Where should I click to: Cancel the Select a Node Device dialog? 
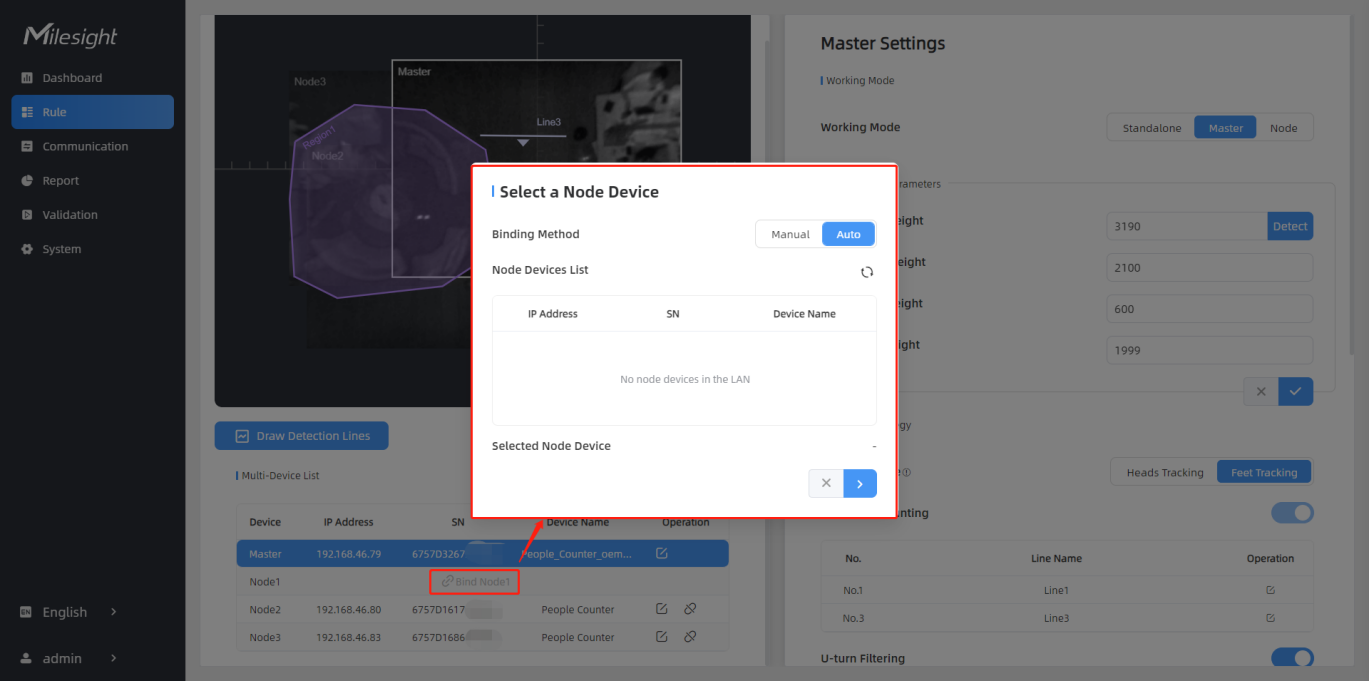coord(826,483)
